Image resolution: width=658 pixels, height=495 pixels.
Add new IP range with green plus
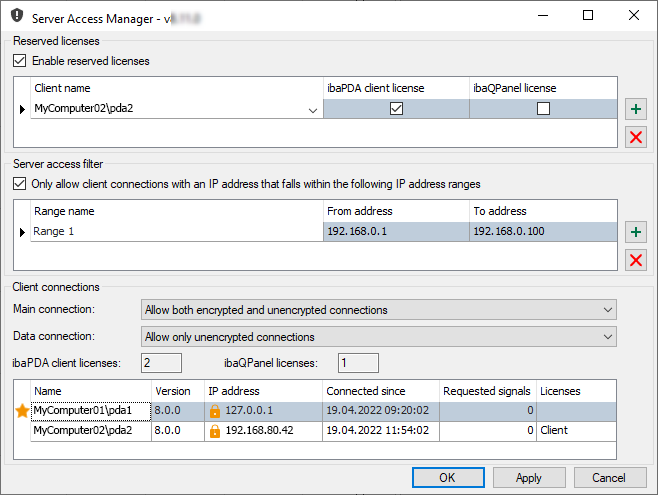point(635,232)
